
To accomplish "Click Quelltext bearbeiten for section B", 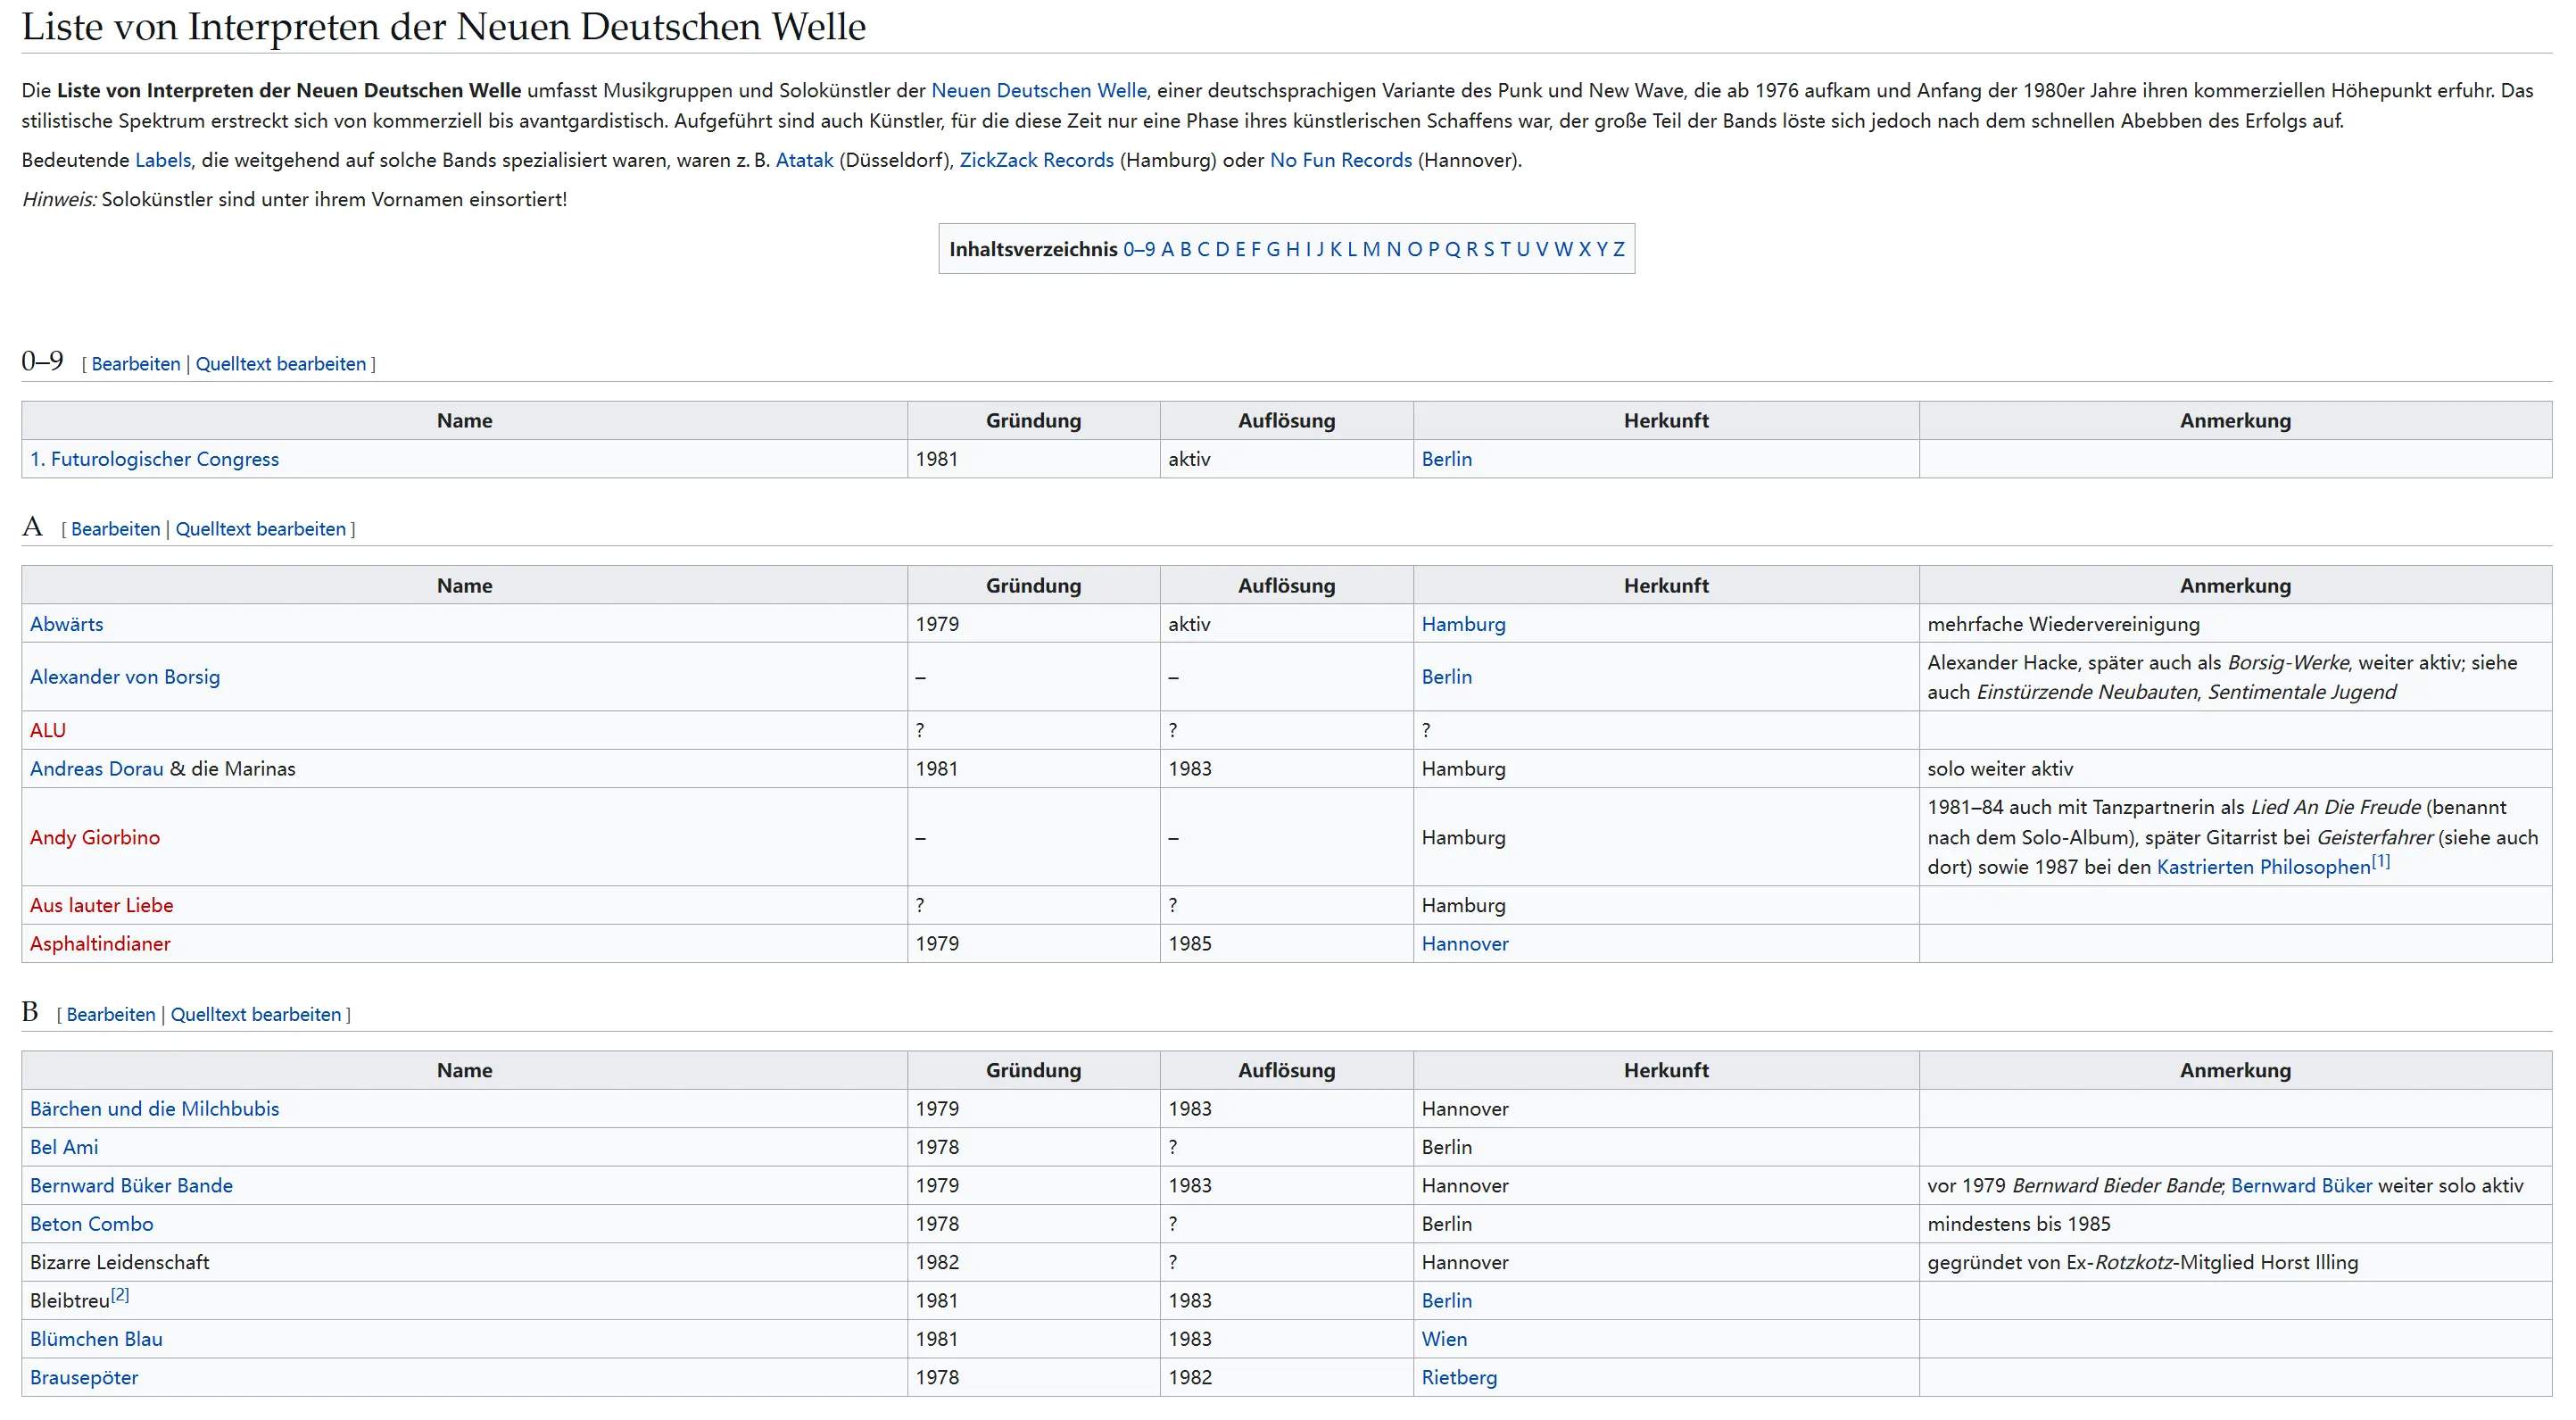I will pos(255,1014).
